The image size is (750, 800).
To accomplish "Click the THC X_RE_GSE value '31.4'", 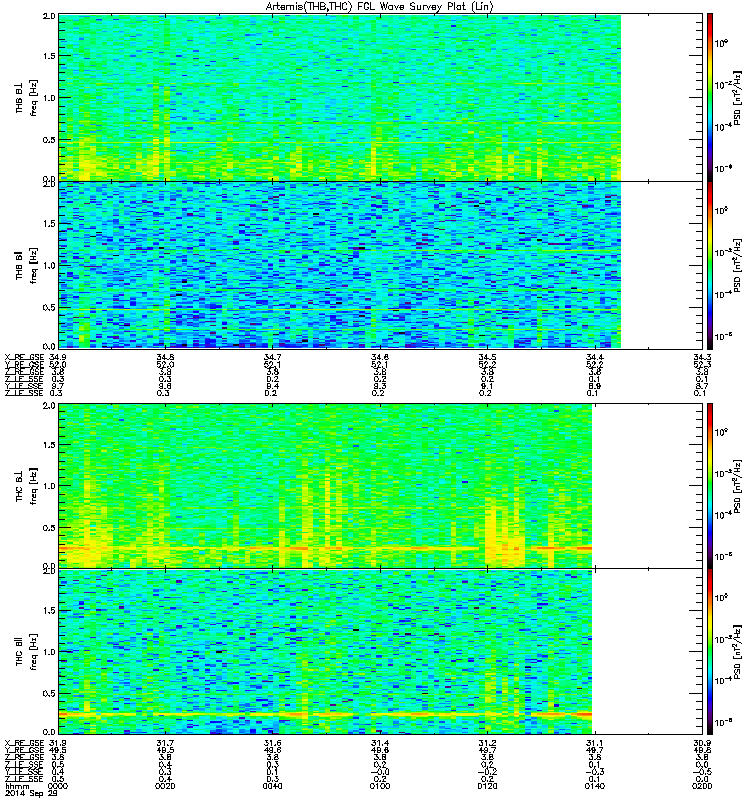I will tap(380, 743).
